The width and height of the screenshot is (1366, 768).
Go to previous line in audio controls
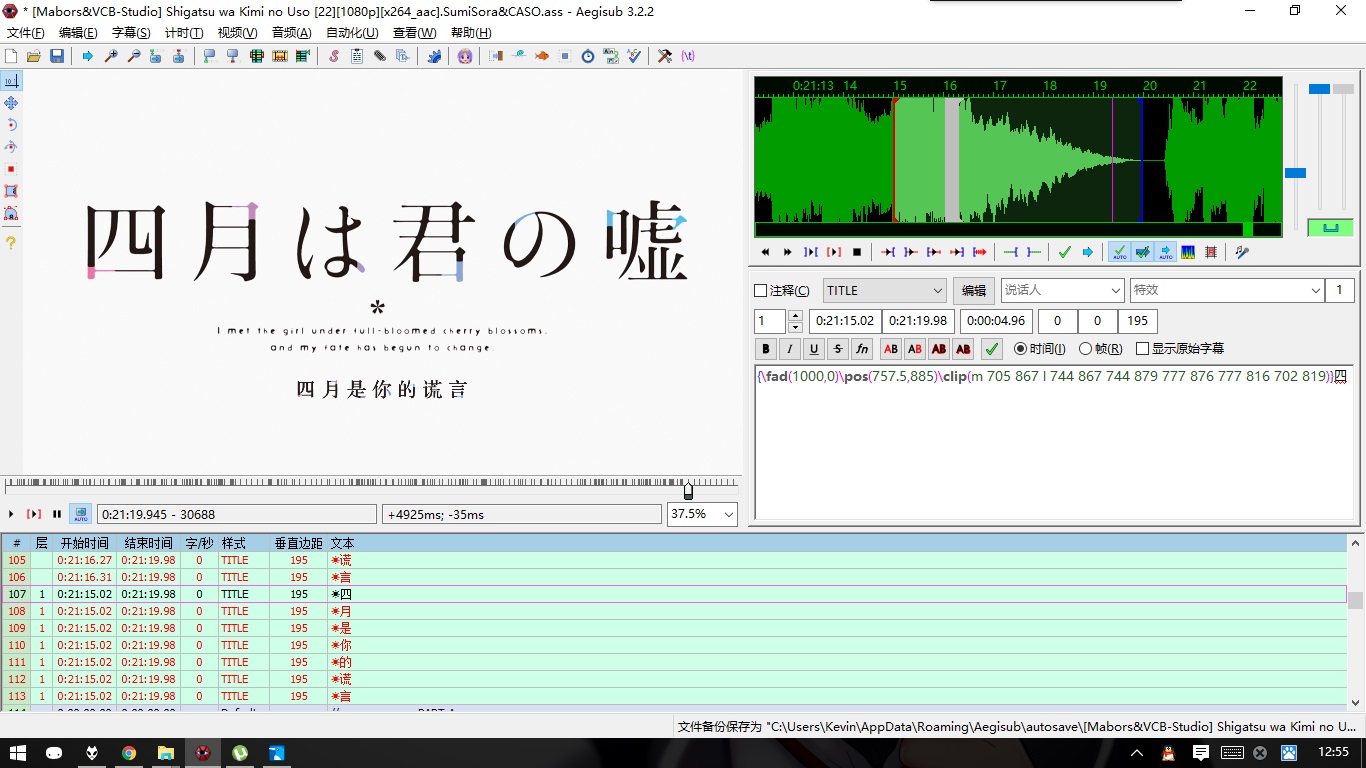click(x=765, y=252)
